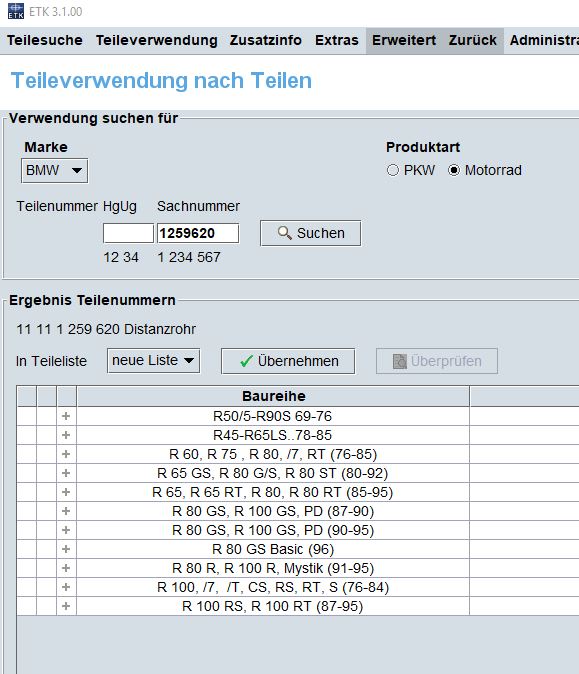Screen dimensions: 579x674
Task: Select text R 100, /7, /T, CS, RS, RT, S (76-84)
Action: click(273, 587)
